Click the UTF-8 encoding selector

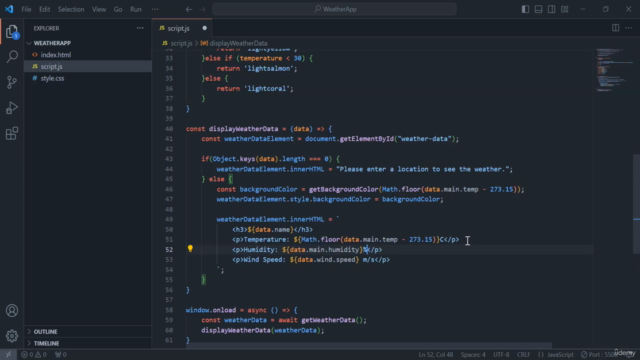click(501, 354)
